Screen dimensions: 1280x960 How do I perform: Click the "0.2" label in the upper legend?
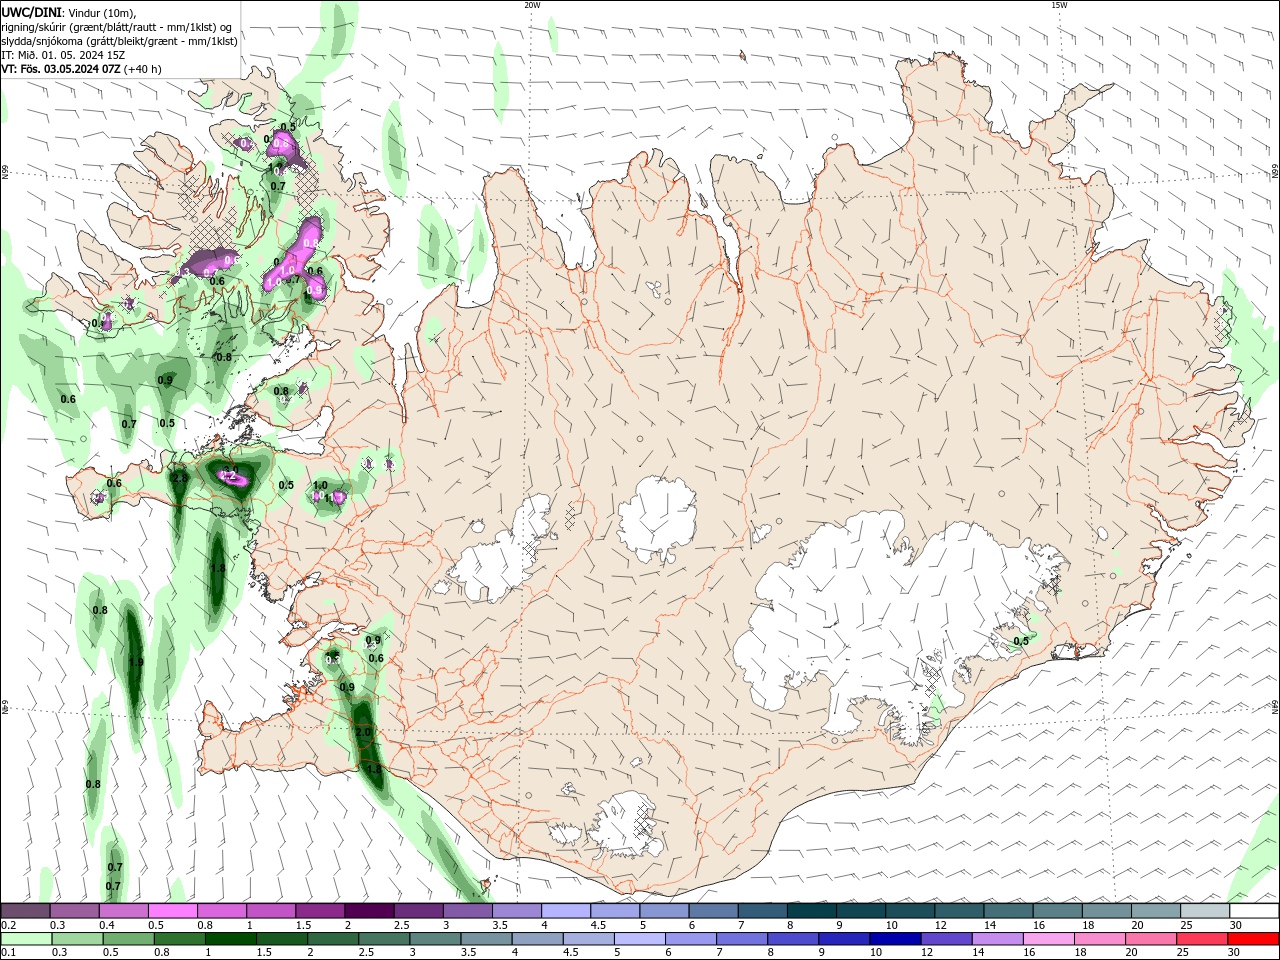click(8, 925)
